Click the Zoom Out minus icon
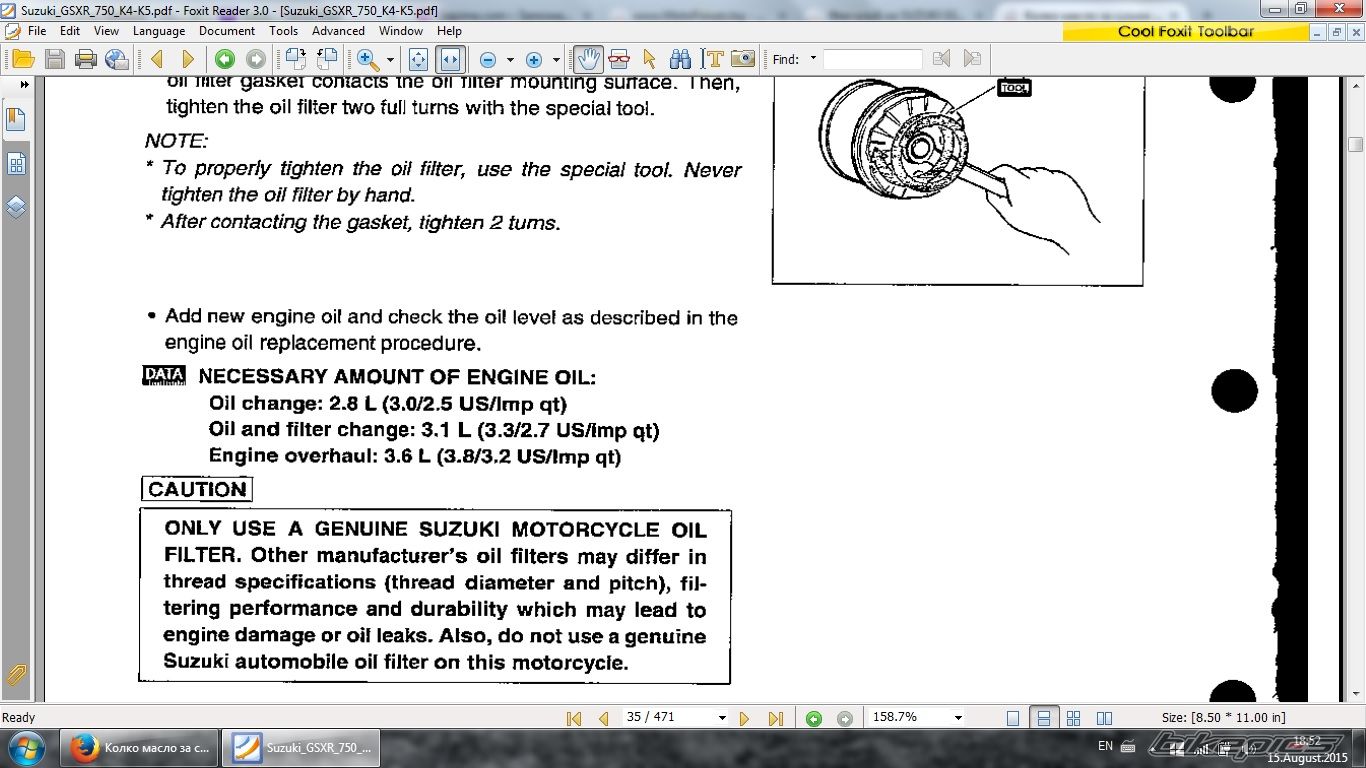Screen dimensions: 1366x768 488,59
